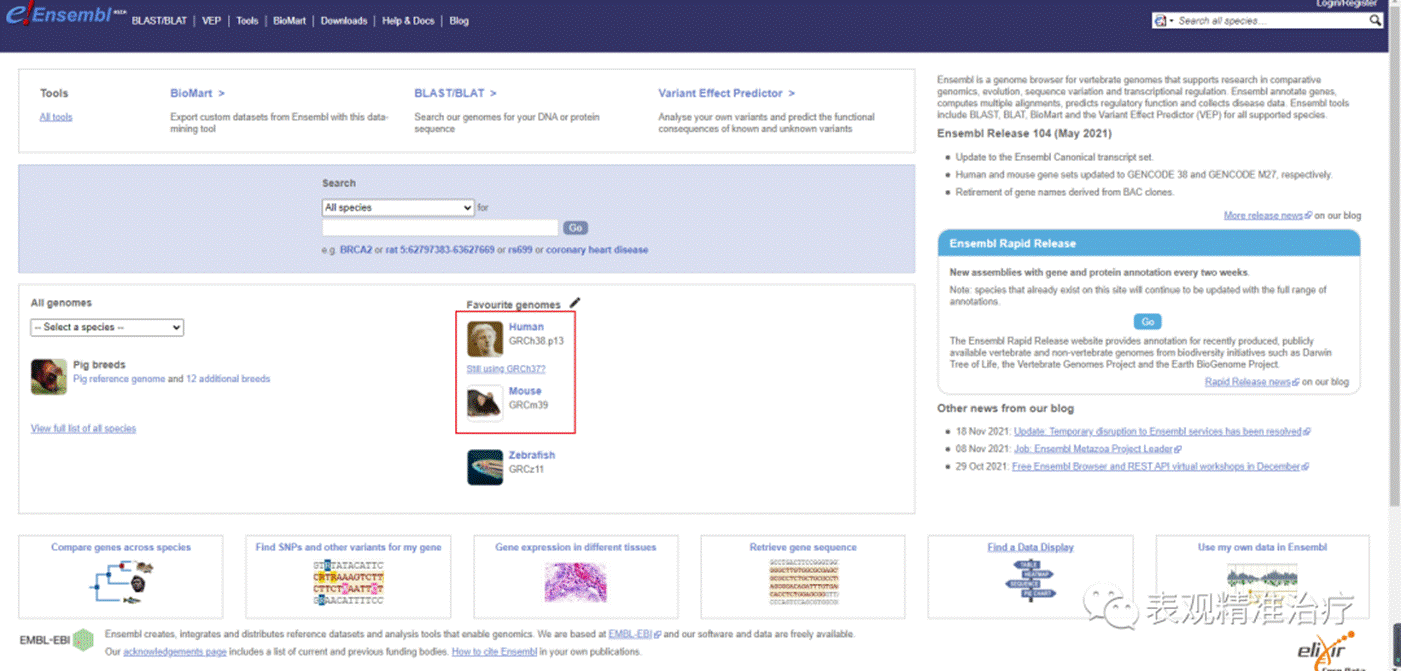Open Use my own data in Ensembl link
1401x671 pixels.
coord(1262,547)
